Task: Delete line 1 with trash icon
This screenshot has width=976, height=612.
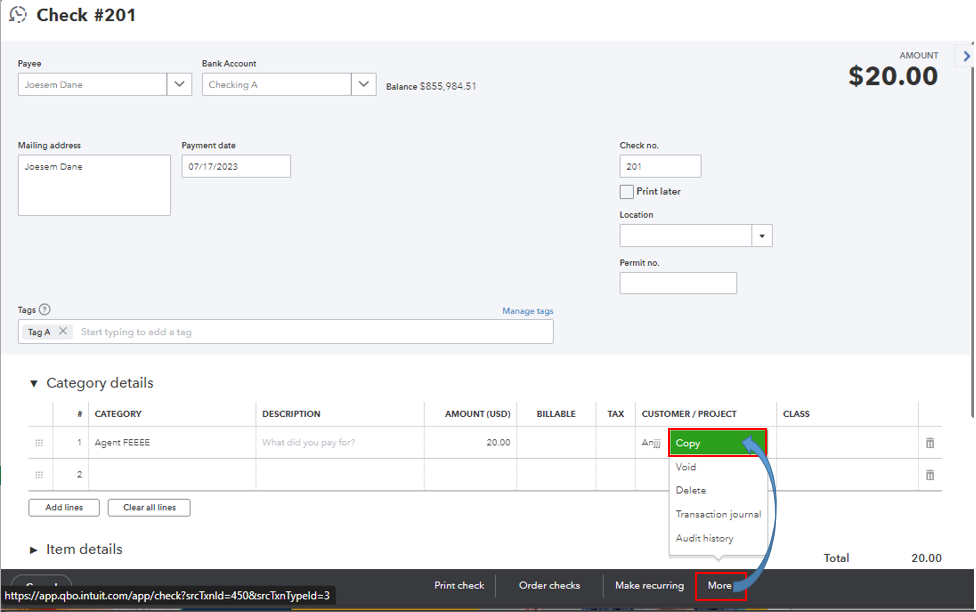Action: [x=929, y=443]
